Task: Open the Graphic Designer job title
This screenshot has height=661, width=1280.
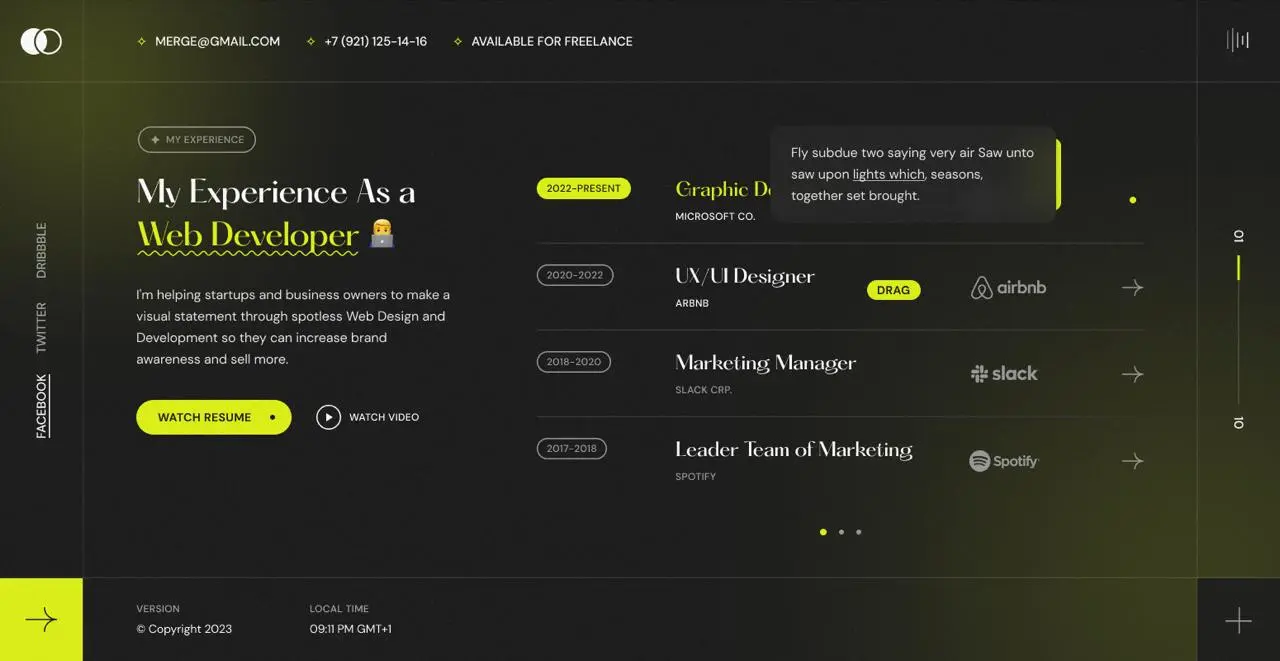Action: [x=723, y=189]
